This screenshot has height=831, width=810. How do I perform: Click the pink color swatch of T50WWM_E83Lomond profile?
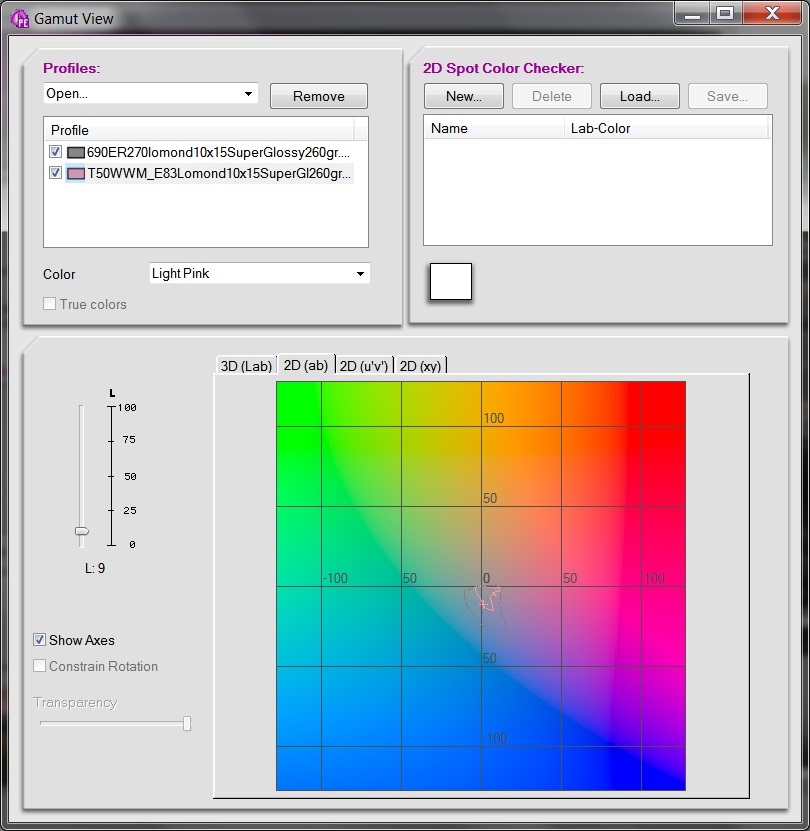coord(76,174)
